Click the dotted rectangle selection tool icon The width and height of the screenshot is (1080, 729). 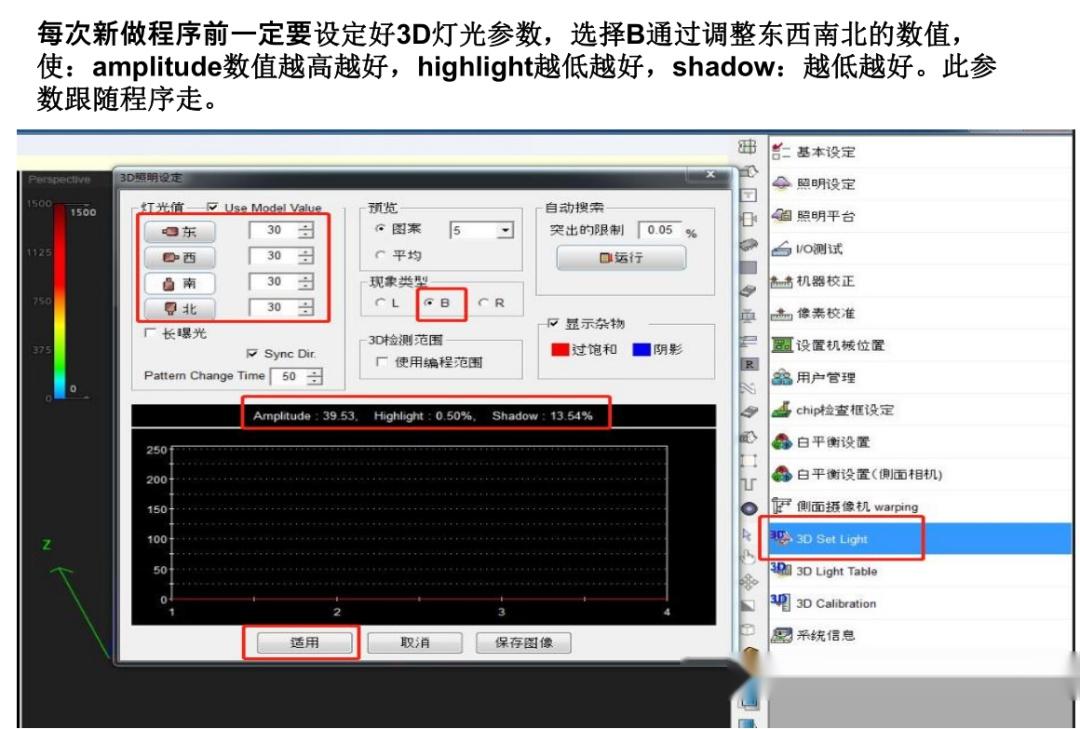748,461
